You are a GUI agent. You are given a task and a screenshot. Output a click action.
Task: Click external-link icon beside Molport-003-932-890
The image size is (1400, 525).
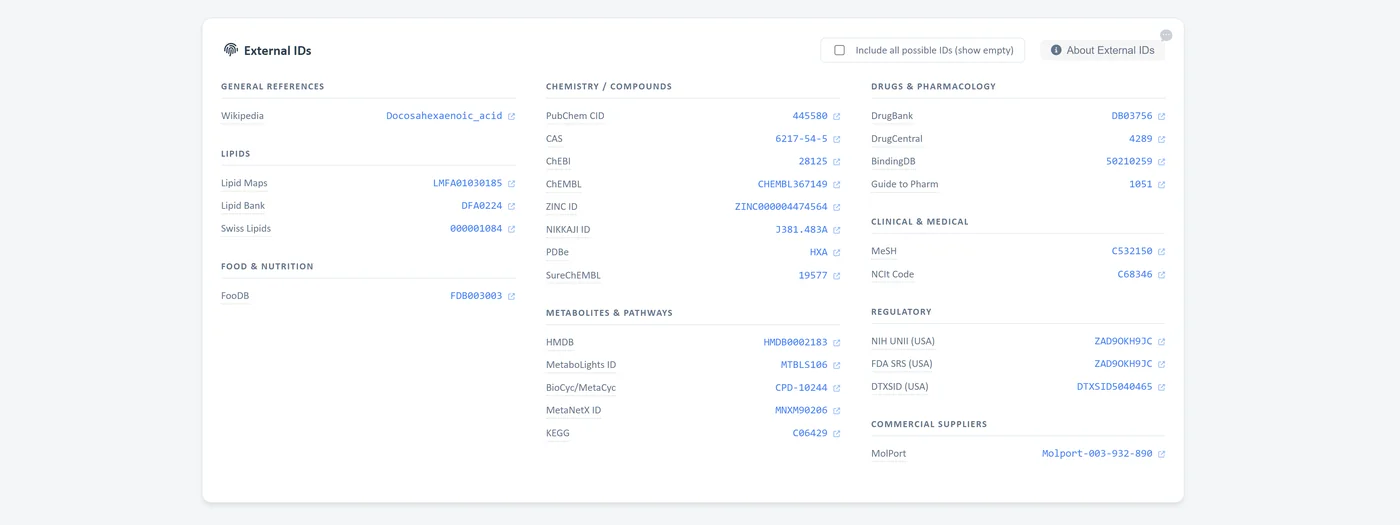(1161, 455)
